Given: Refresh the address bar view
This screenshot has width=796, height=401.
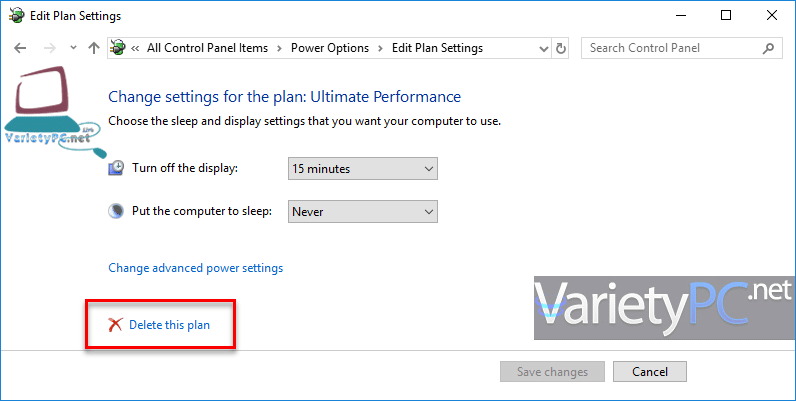Looking at the screenshot, I should (x=560, y=48).
